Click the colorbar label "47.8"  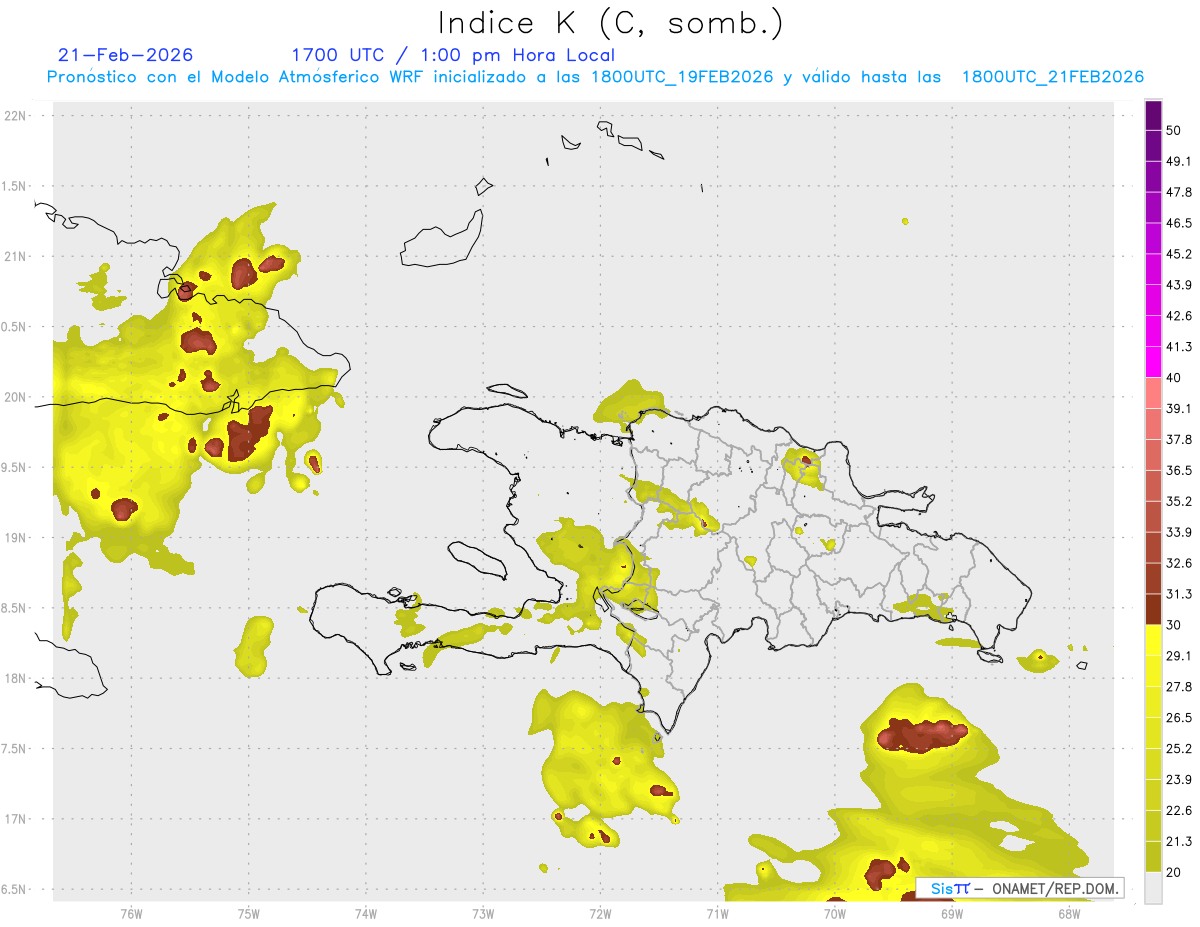point(1179,192)
